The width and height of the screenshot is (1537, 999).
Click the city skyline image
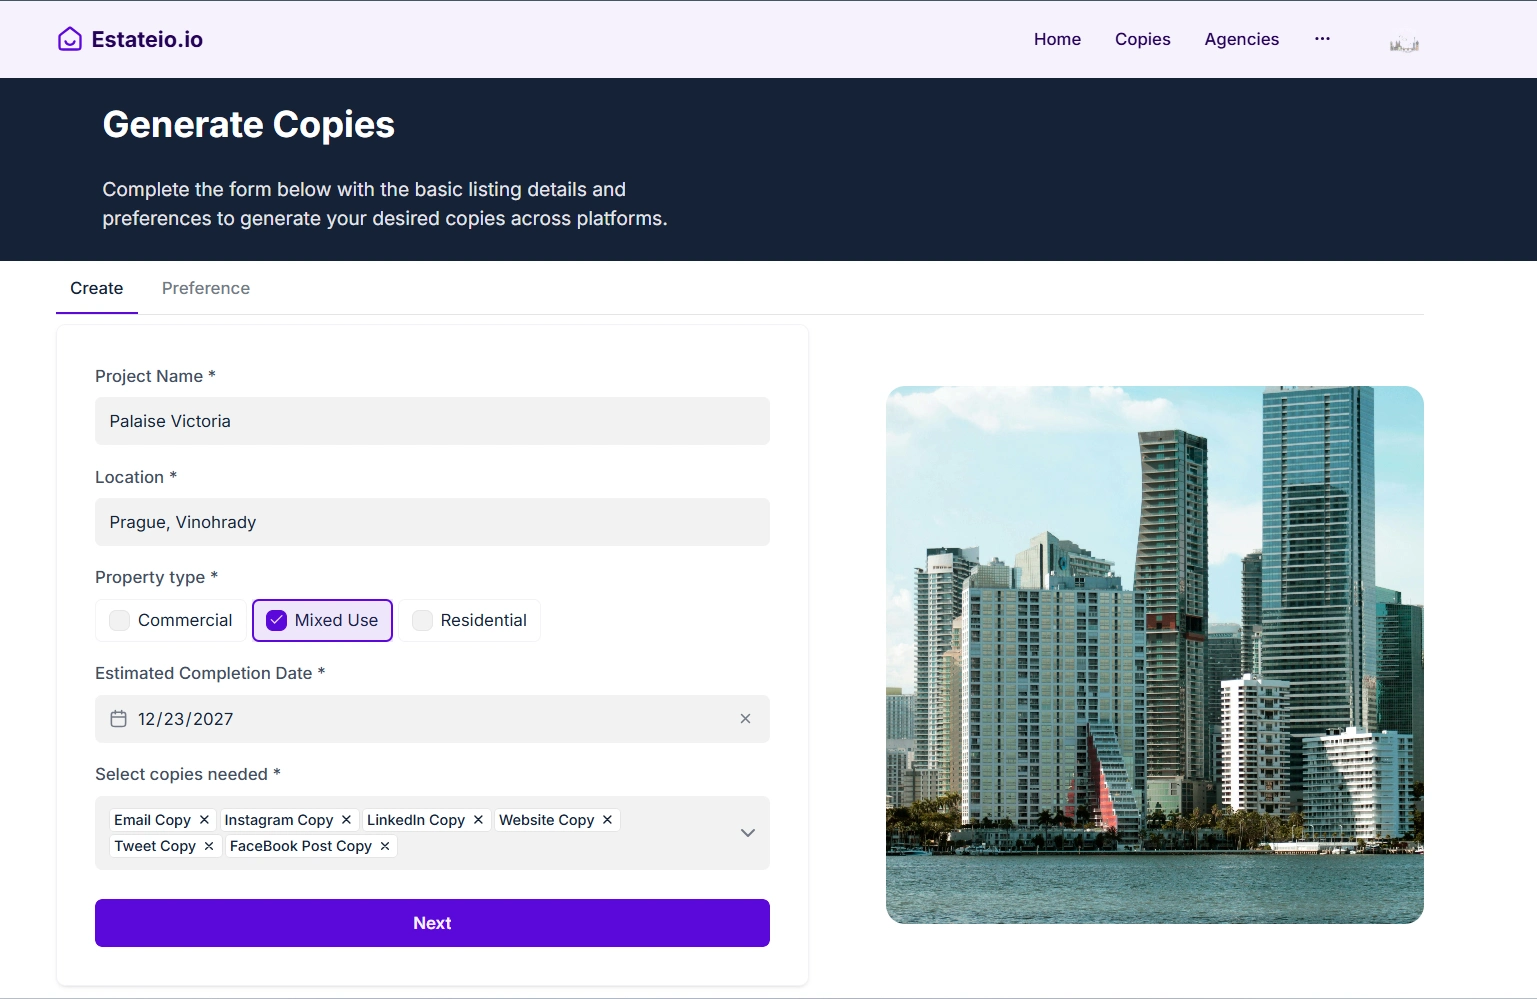tap(1154, 655)
